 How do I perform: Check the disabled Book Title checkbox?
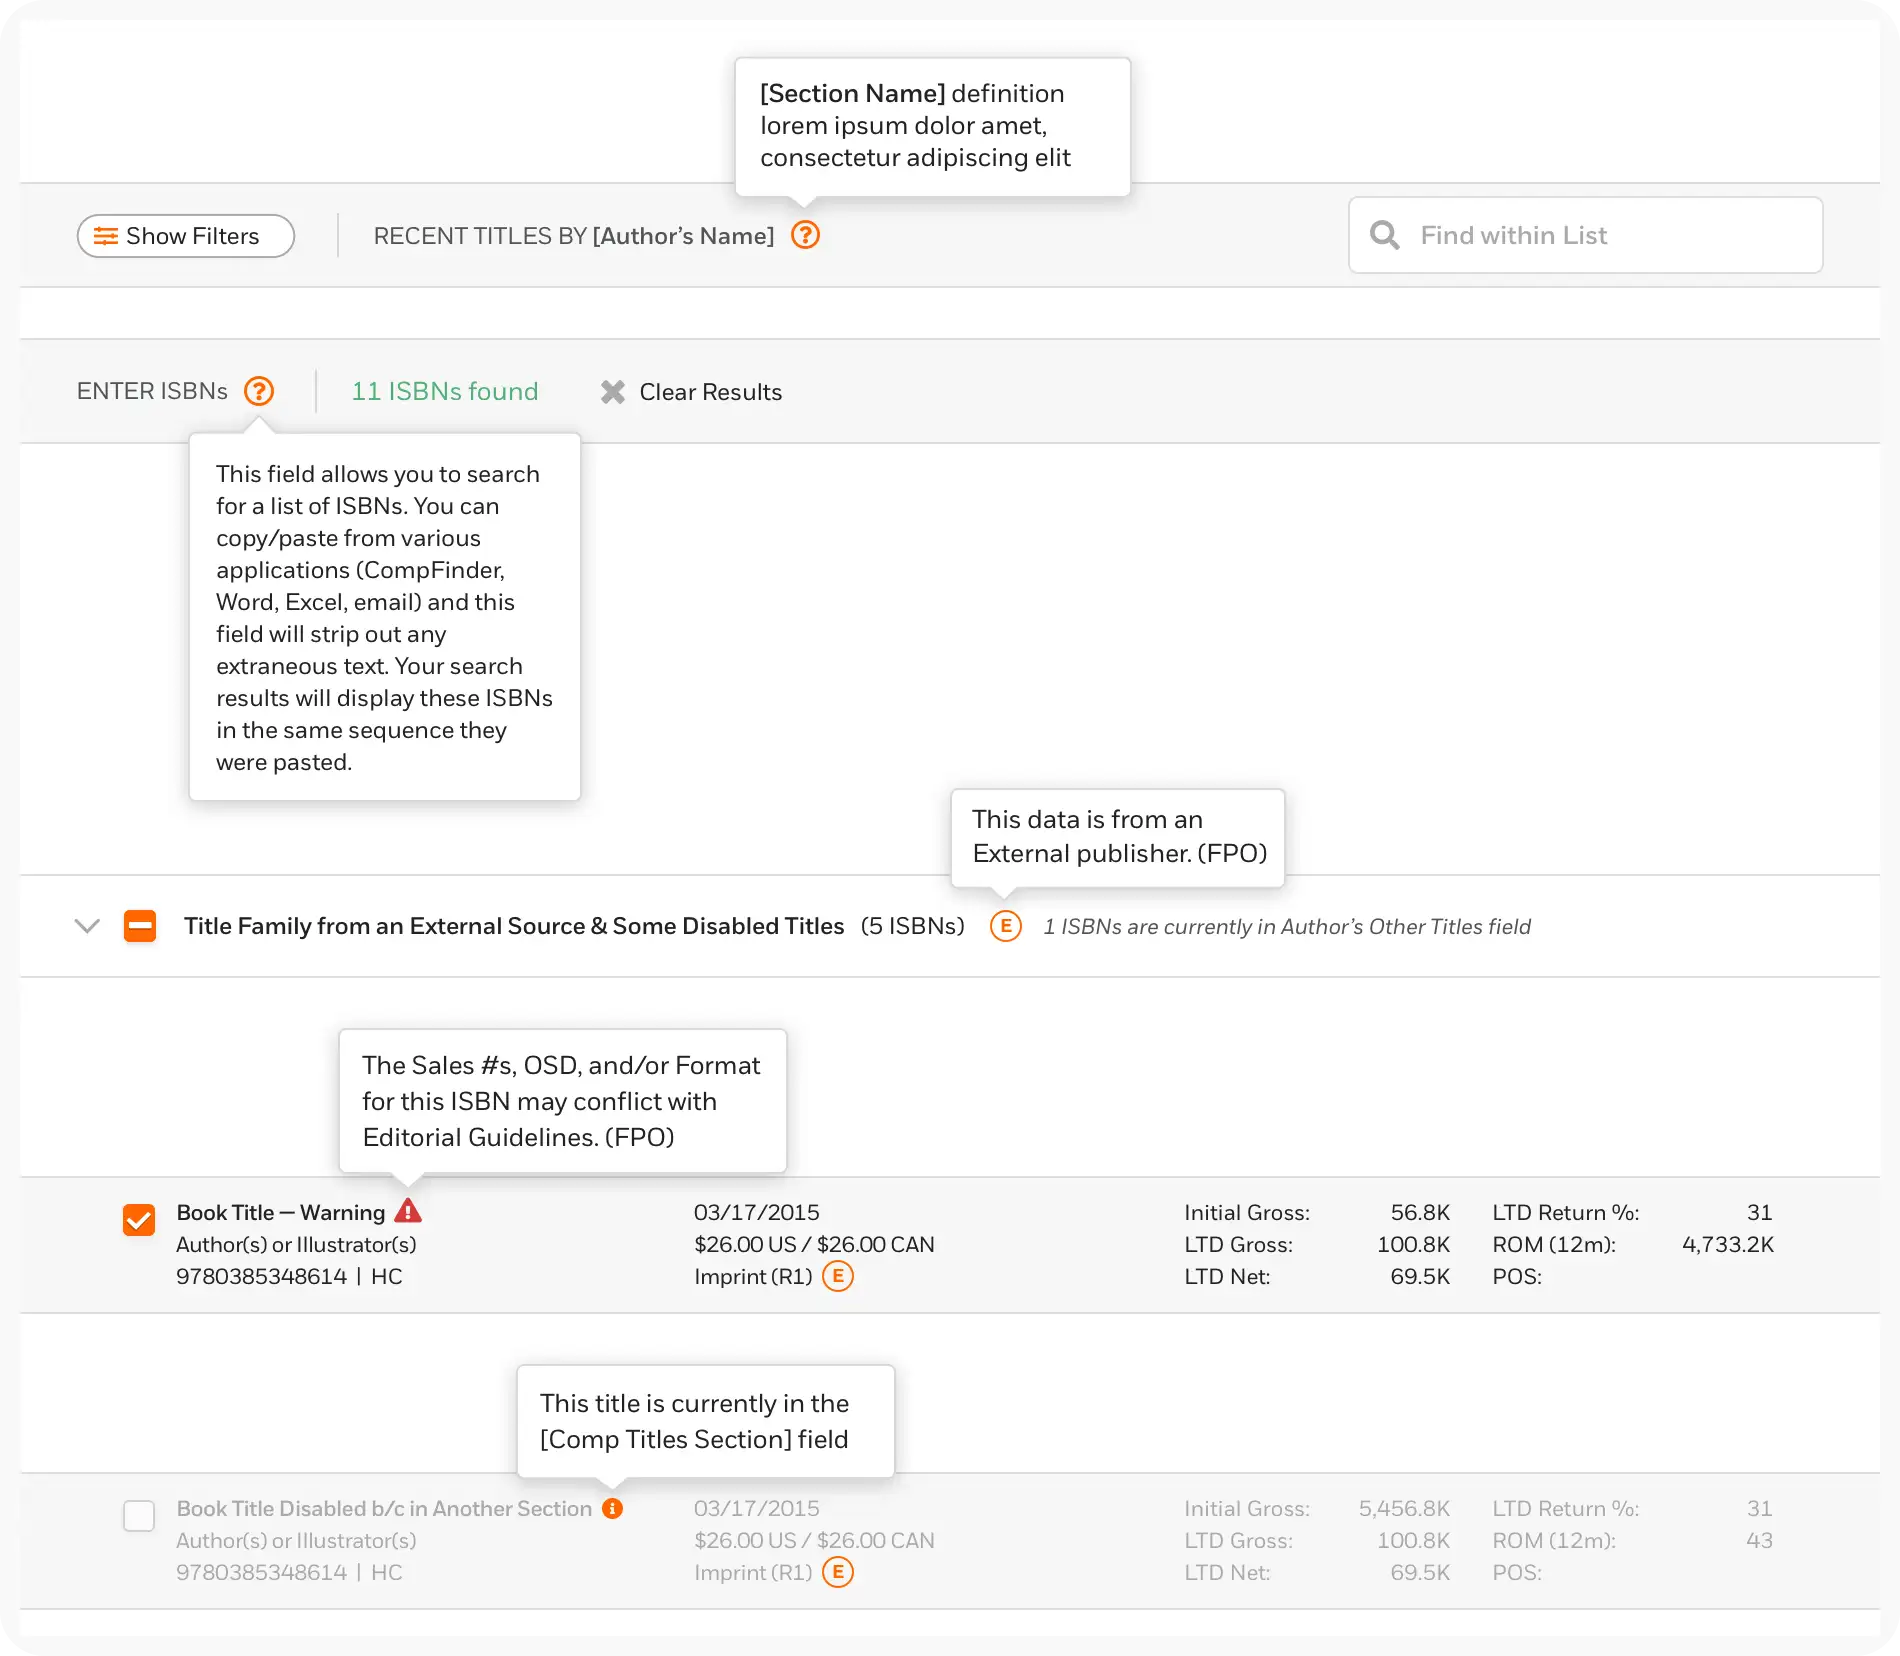click(139, 1516)
